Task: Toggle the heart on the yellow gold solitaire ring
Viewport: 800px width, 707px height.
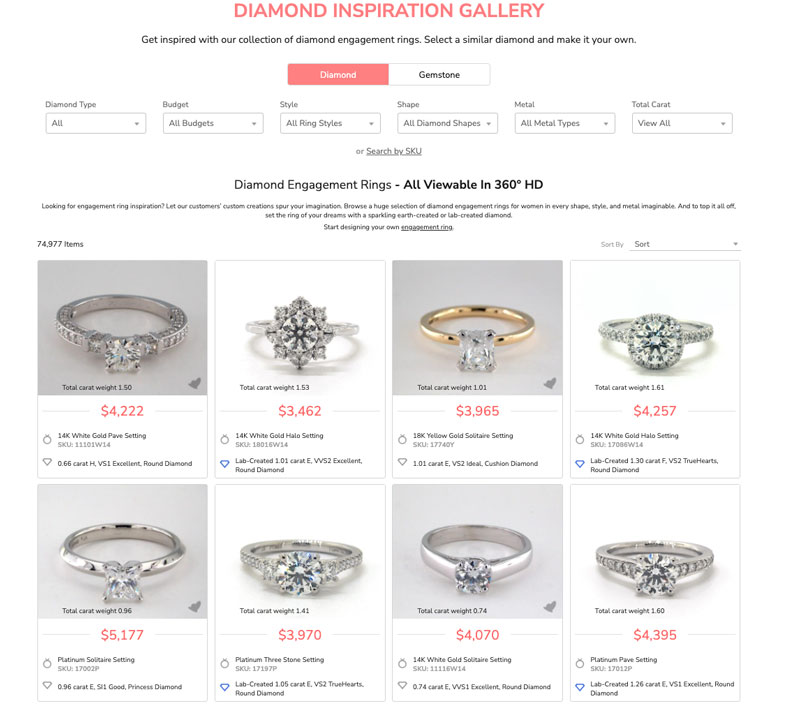Action: (x=550, y=382)
